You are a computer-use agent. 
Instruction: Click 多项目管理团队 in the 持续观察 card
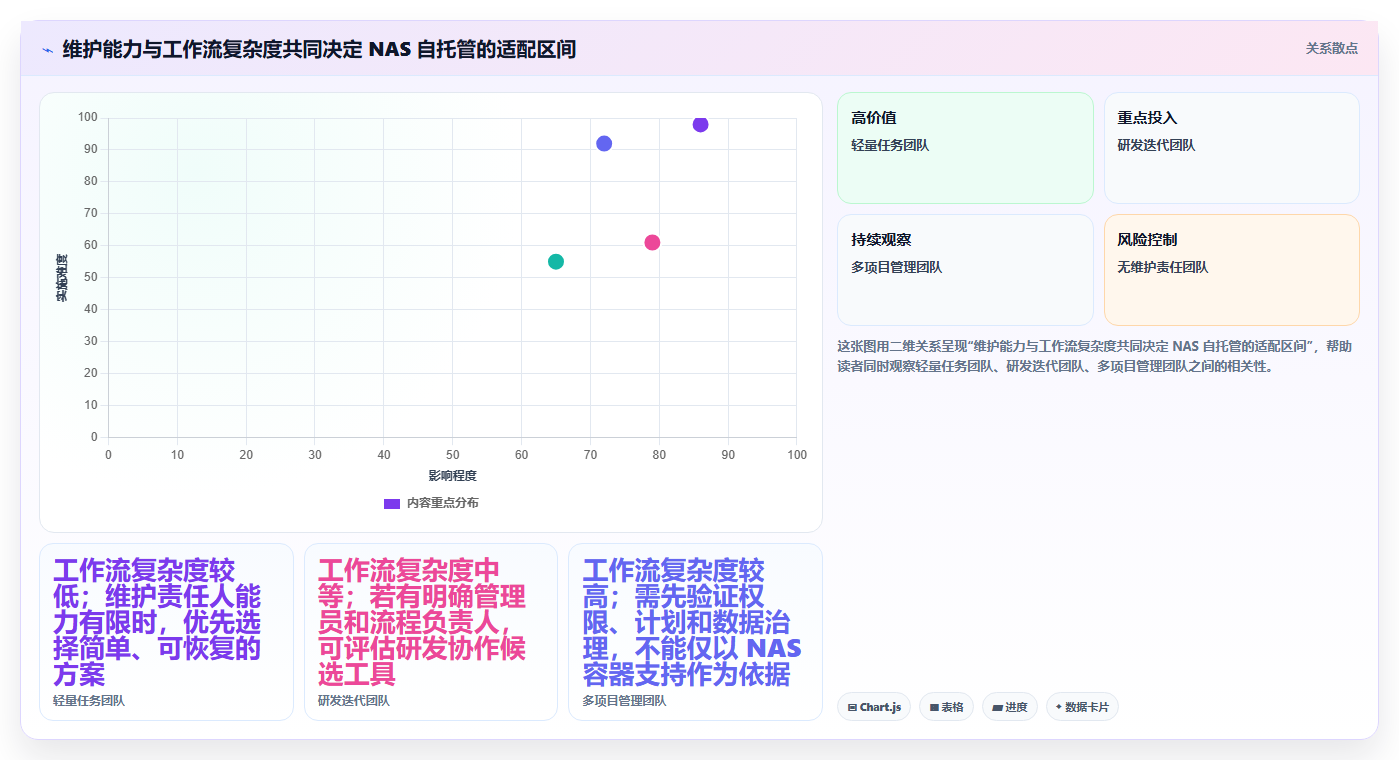point(897,267)
